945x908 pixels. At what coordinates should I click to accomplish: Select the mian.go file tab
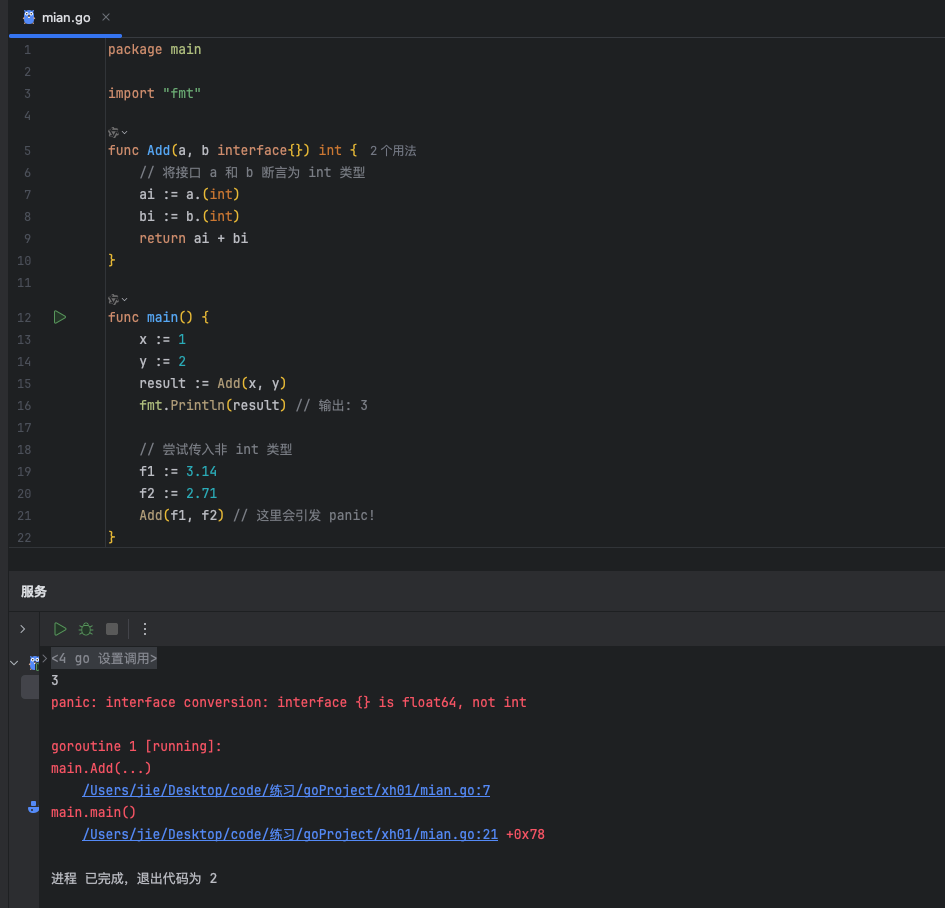[65, 17]
